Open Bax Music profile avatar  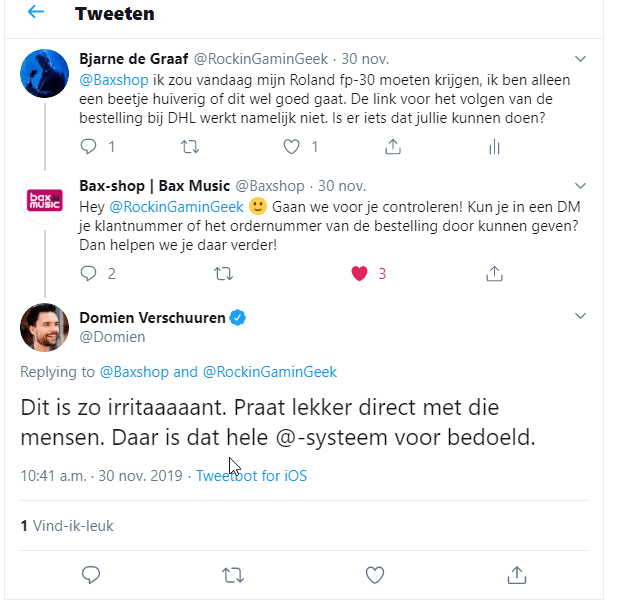click(45, 199)
